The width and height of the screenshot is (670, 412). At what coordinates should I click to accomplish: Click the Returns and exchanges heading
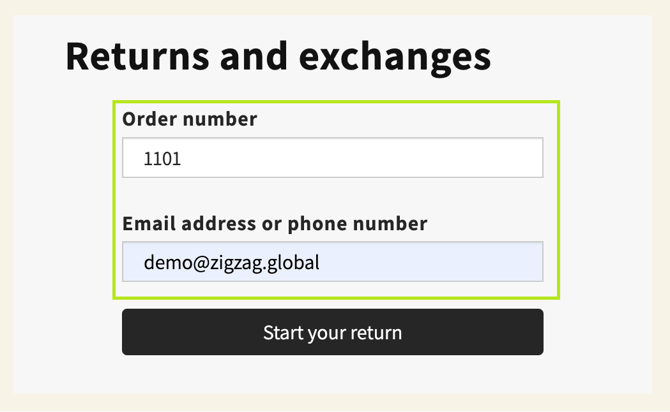coord(278,57)
